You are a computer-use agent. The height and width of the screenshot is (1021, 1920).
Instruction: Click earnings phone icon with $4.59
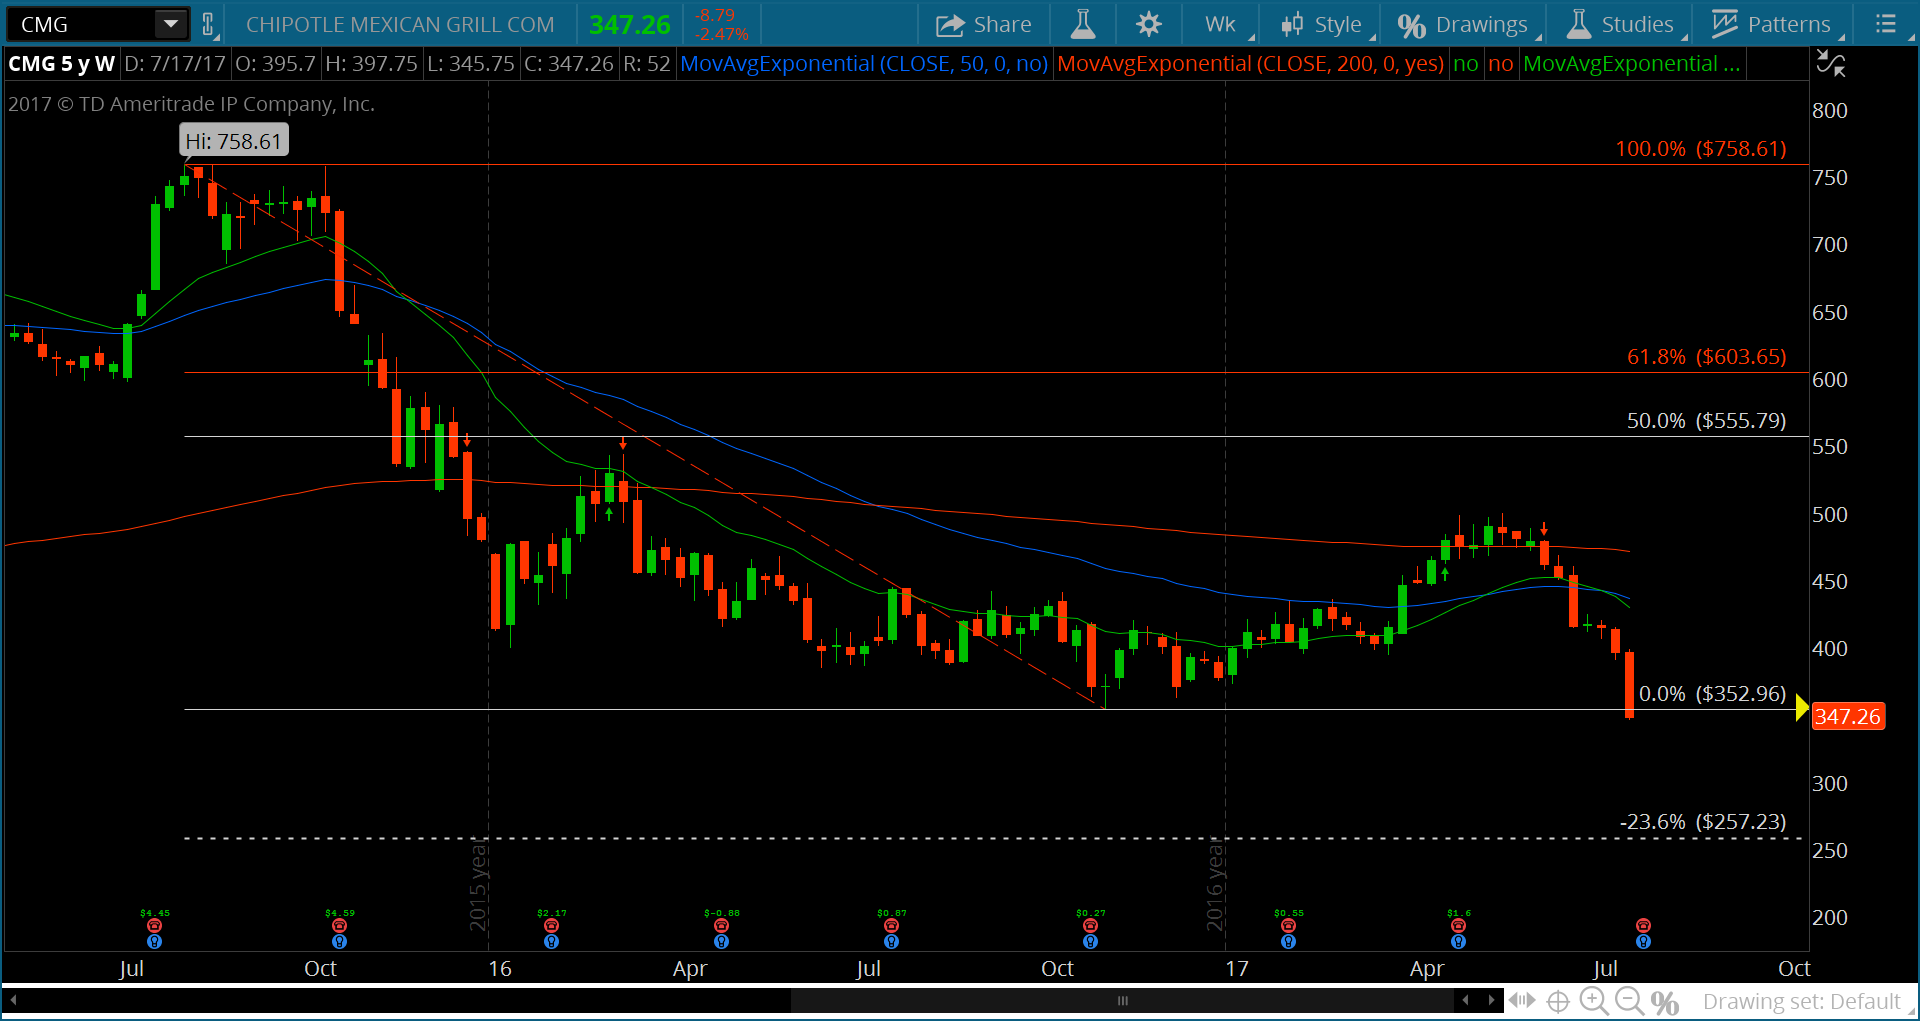click(339, 926)
